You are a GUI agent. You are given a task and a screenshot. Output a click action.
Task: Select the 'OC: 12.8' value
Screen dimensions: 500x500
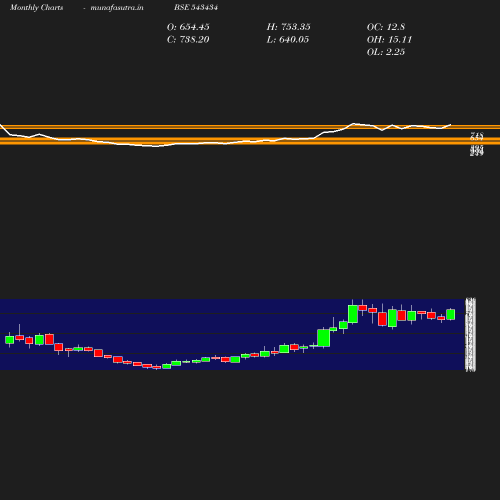386,27
